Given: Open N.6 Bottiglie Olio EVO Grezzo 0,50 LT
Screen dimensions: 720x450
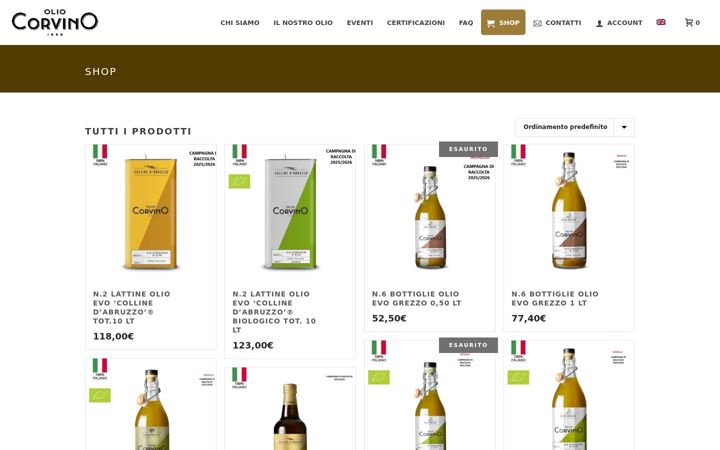Looking at the screenshot, I should [416, 298].
